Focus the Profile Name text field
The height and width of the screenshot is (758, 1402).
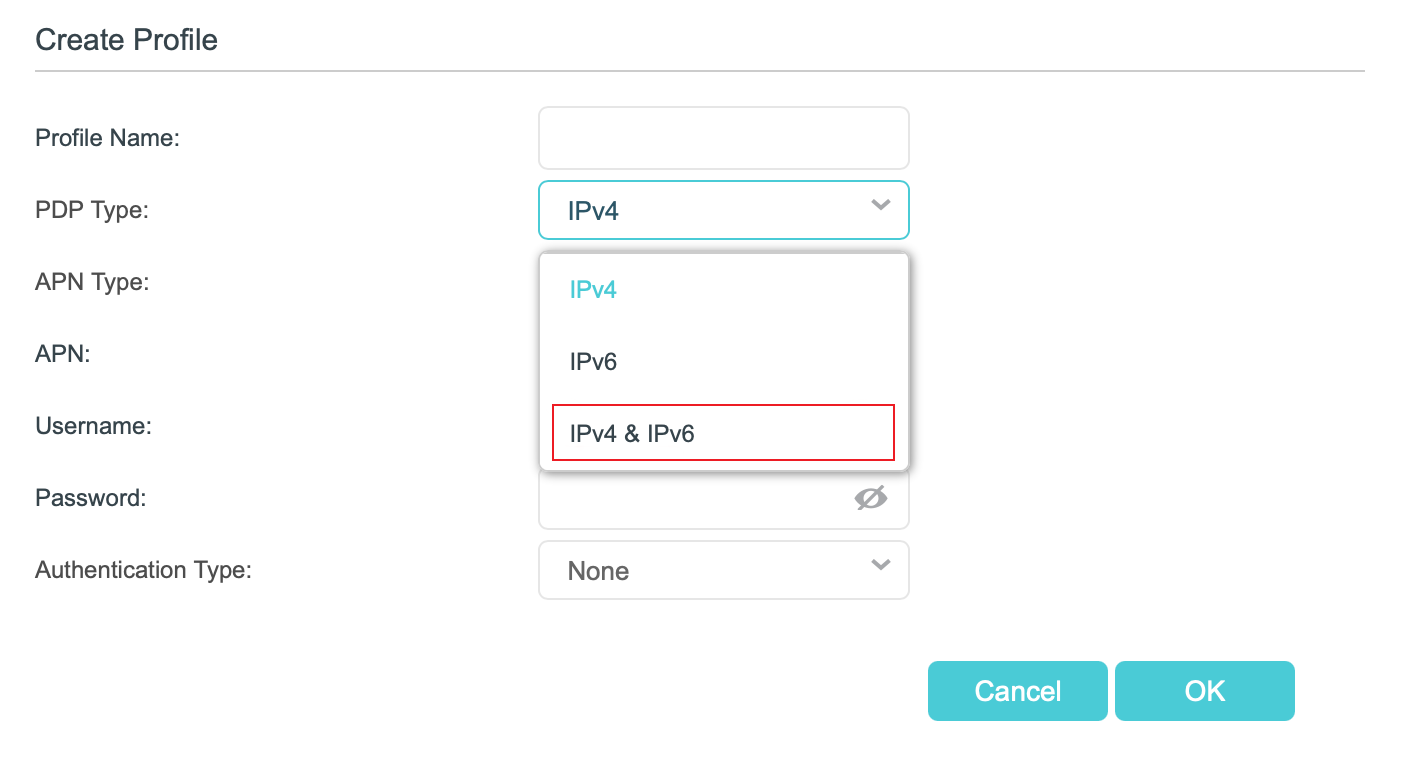(723, 138)
